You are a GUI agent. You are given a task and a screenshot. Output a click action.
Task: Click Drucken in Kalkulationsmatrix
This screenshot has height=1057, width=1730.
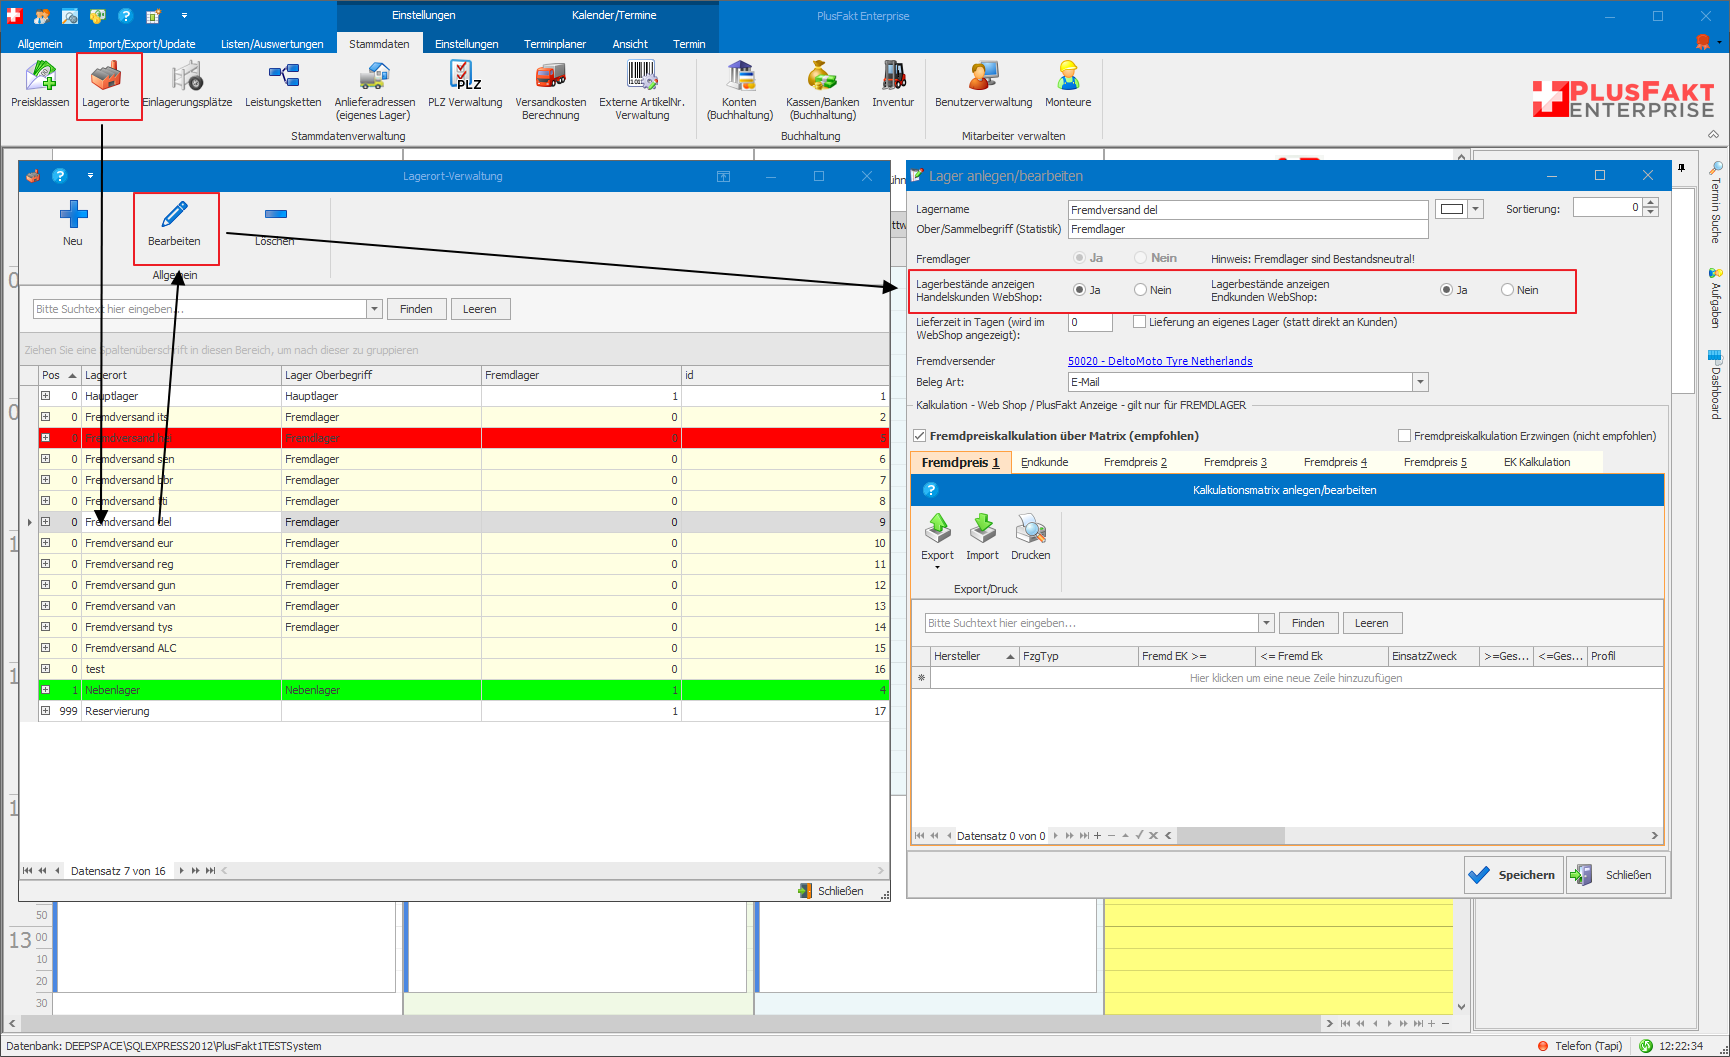click(1030, 538)
